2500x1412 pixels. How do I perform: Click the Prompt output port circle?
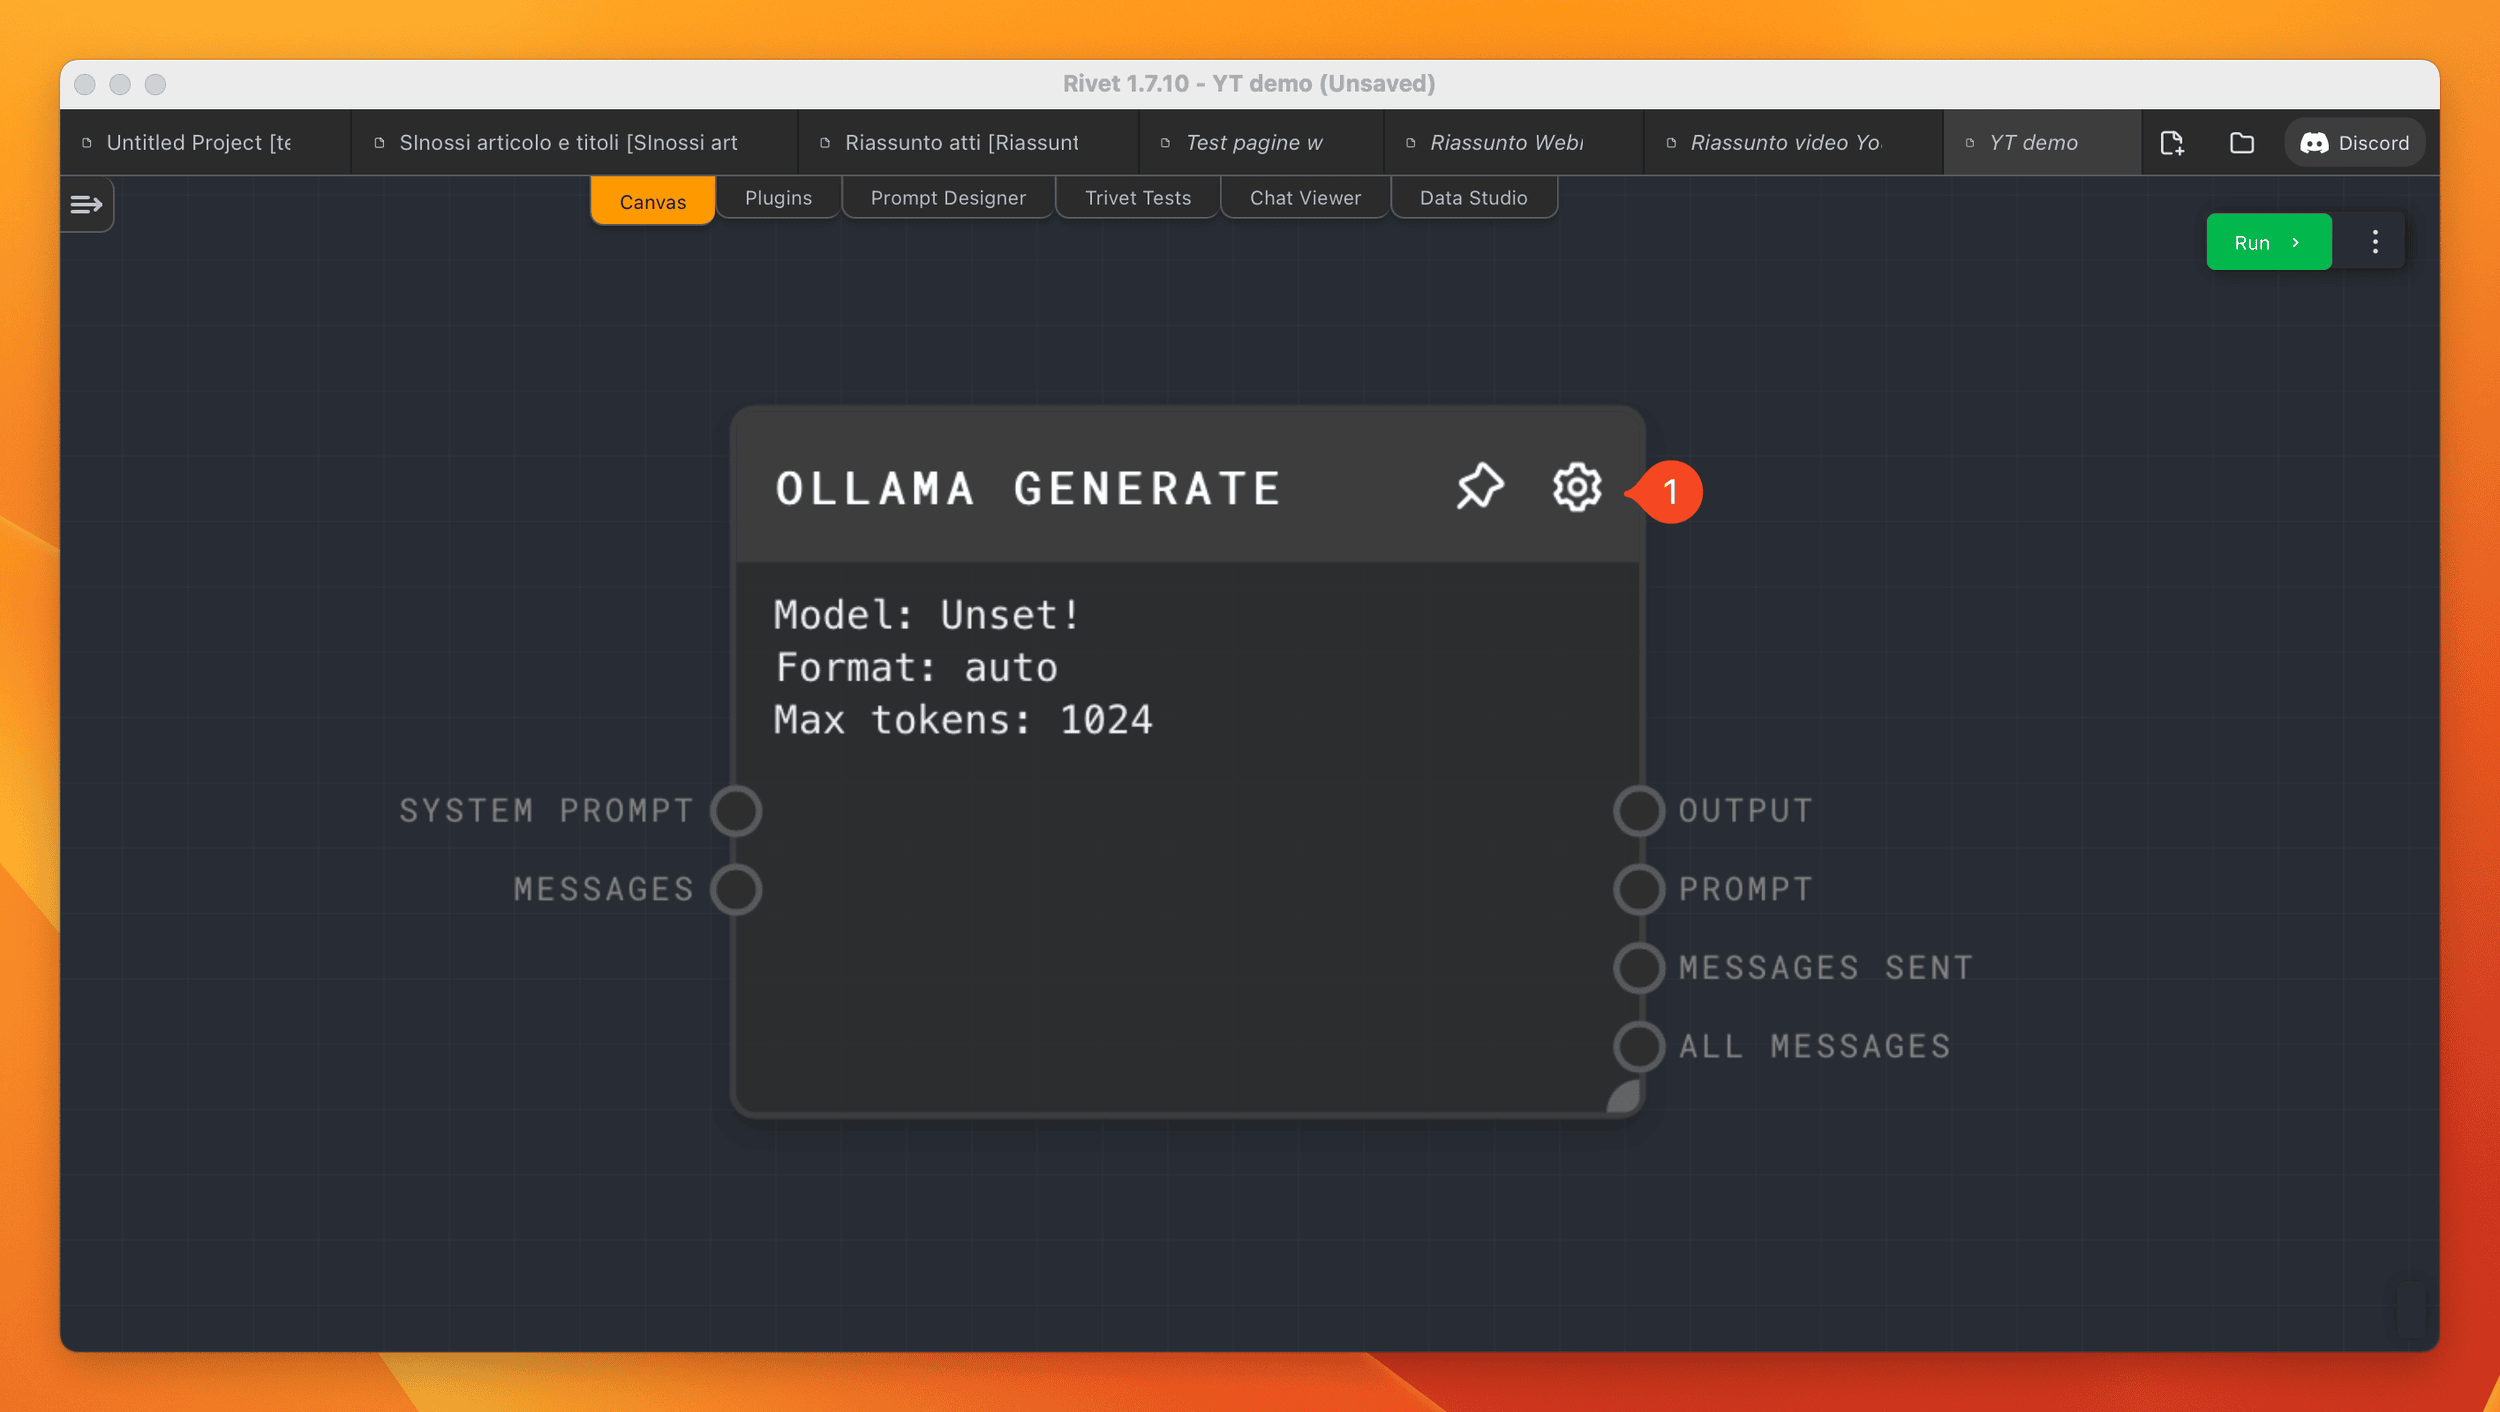[1638, 889]
